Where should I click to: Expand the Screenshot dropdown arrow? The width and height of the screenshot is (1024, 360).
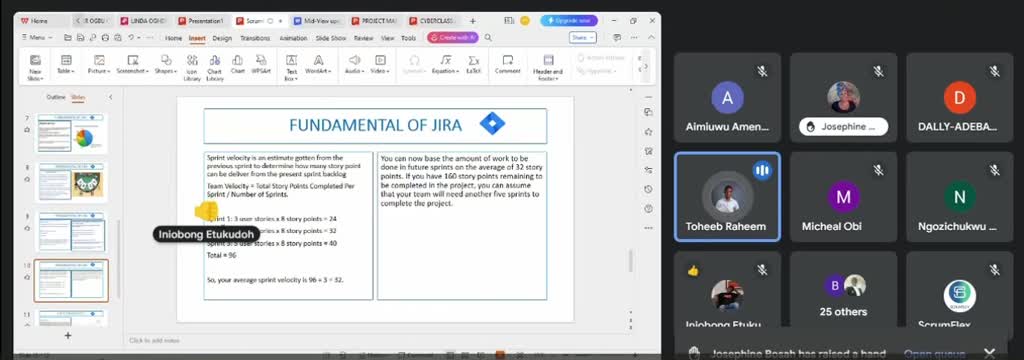tap(148, 71)
